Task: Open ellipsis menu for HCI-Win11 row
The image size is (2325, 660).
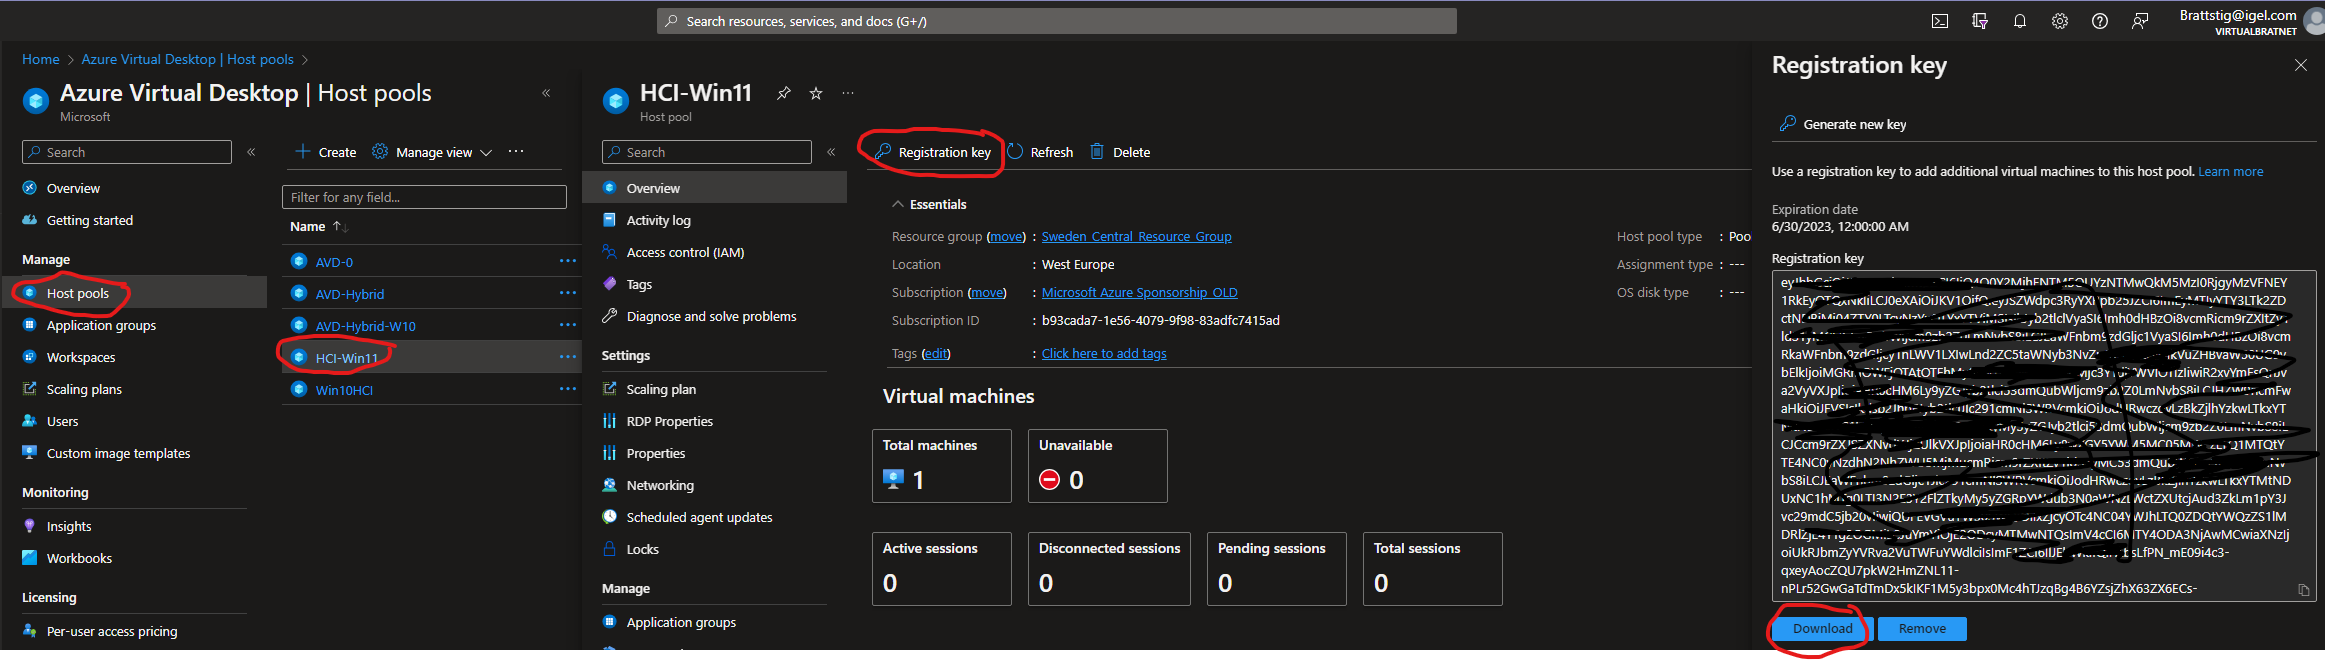Action: [x=568, y=357]
